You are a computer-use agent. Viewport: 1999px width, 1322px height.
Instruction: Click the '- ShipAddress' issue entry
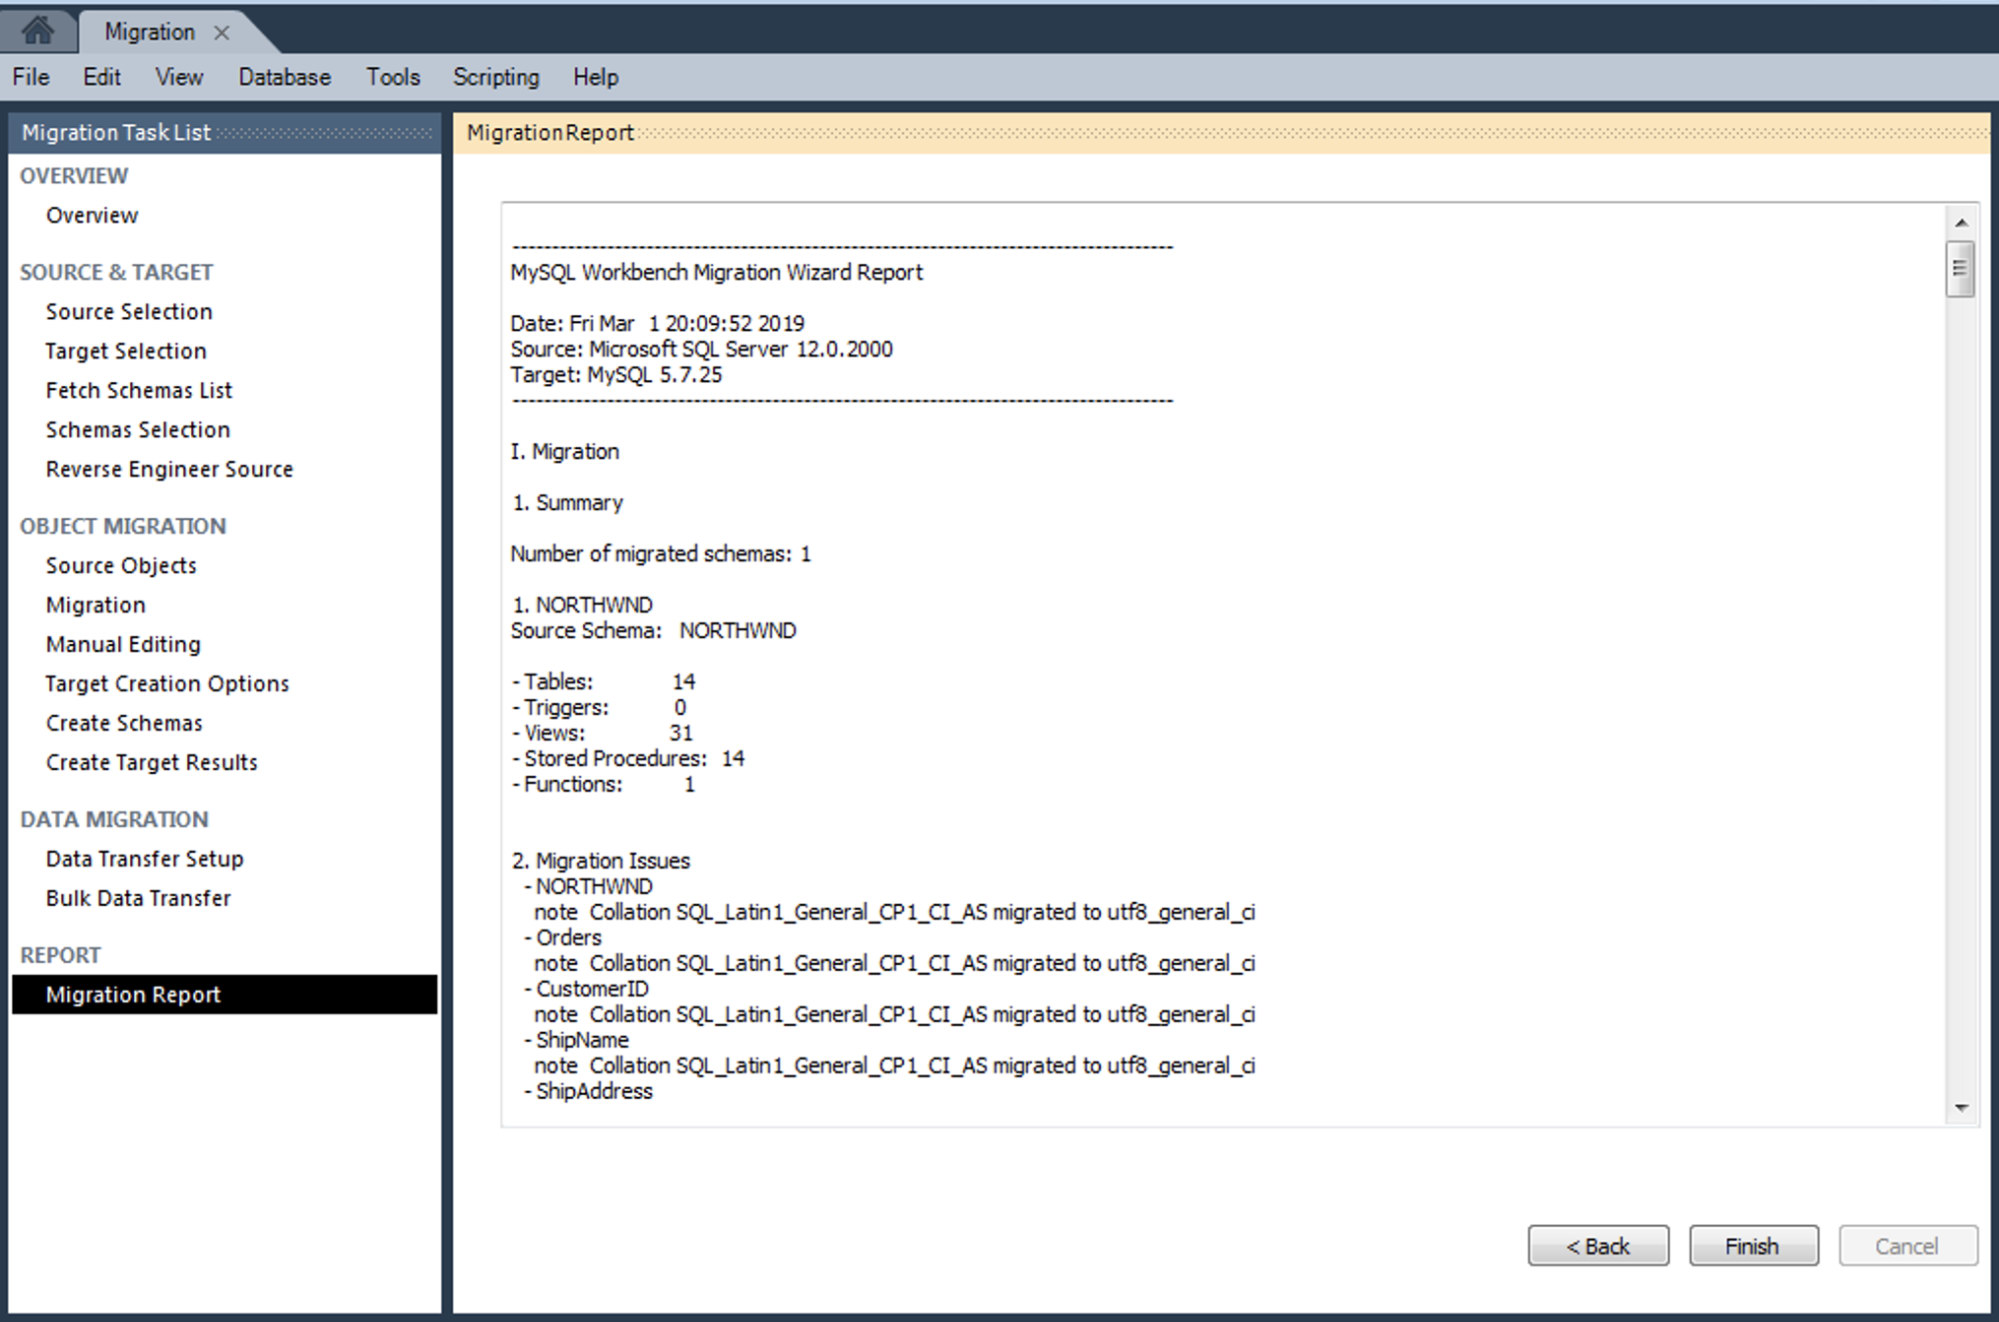(588, 1091)
